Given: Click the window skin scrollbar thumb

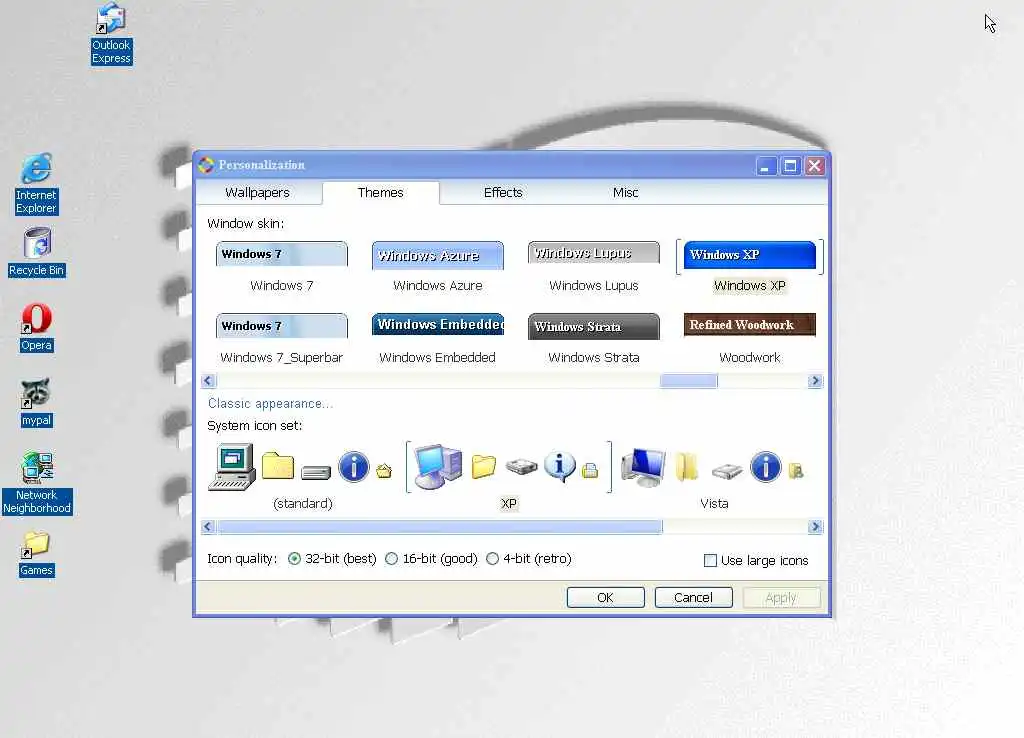Looking at the screenshot, I should pyautogui.click(x=688, y=381).
